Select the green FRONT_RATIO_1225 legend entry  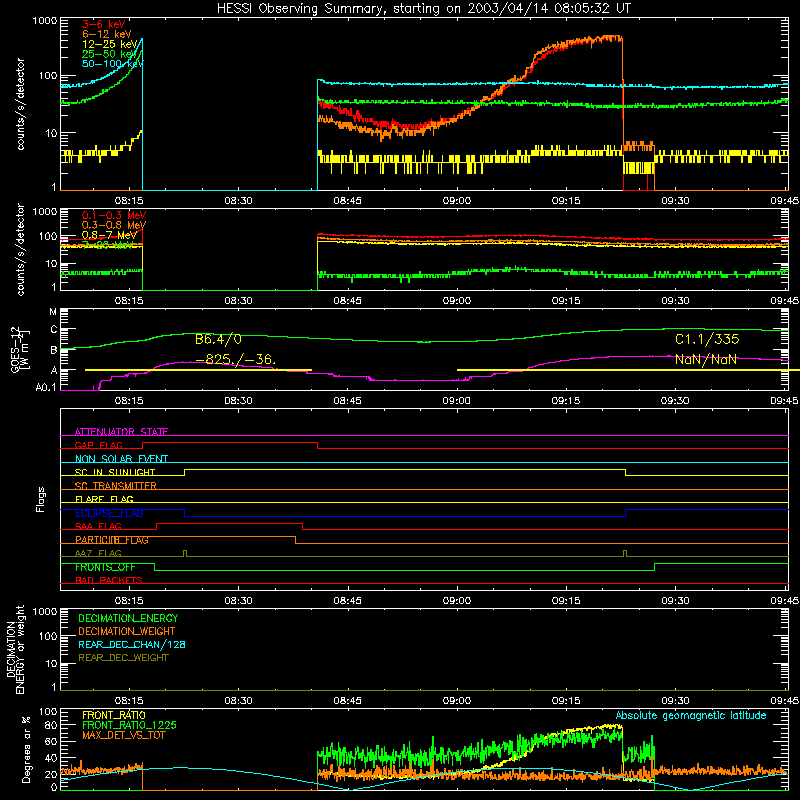click(130, 725)
